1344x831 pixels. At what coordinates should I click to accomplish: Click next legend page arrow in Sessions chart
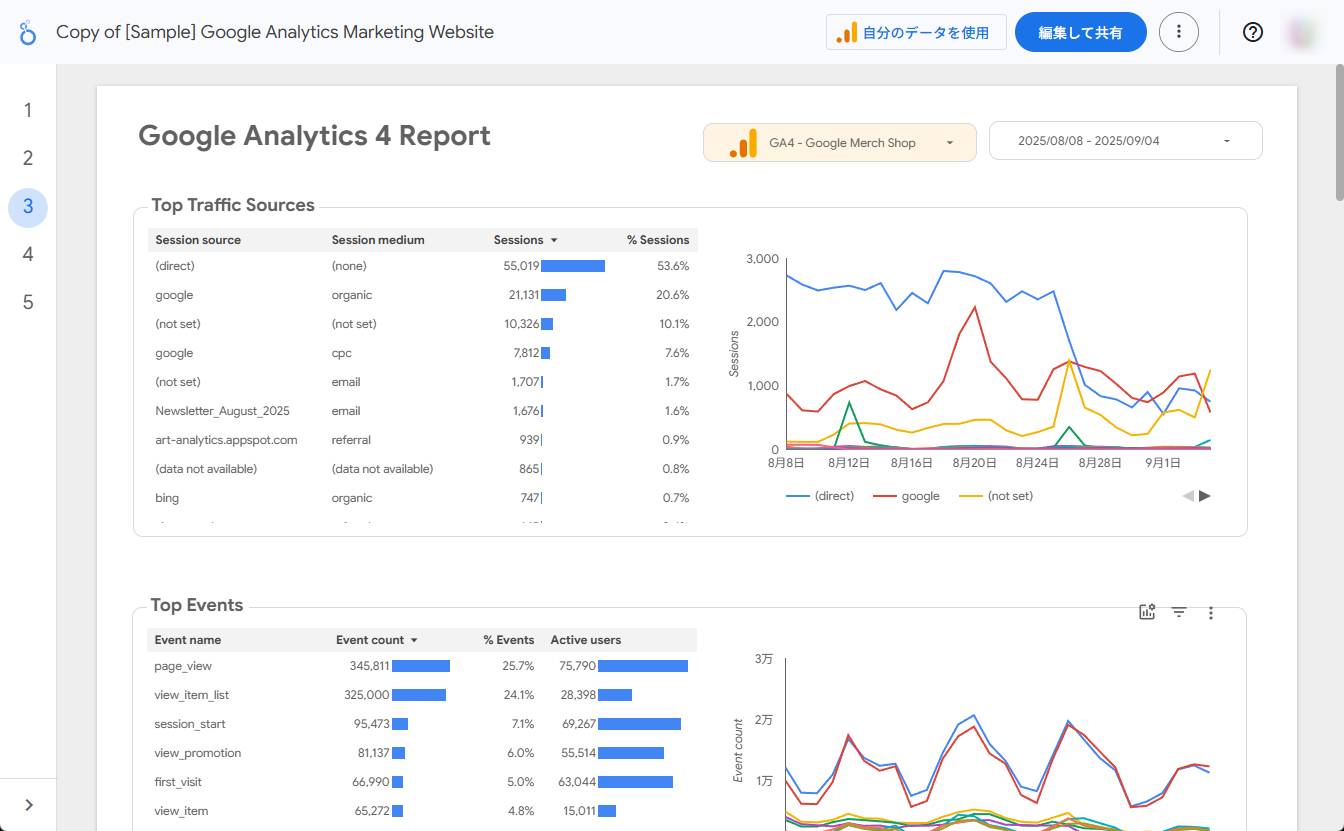[1205, 496]
